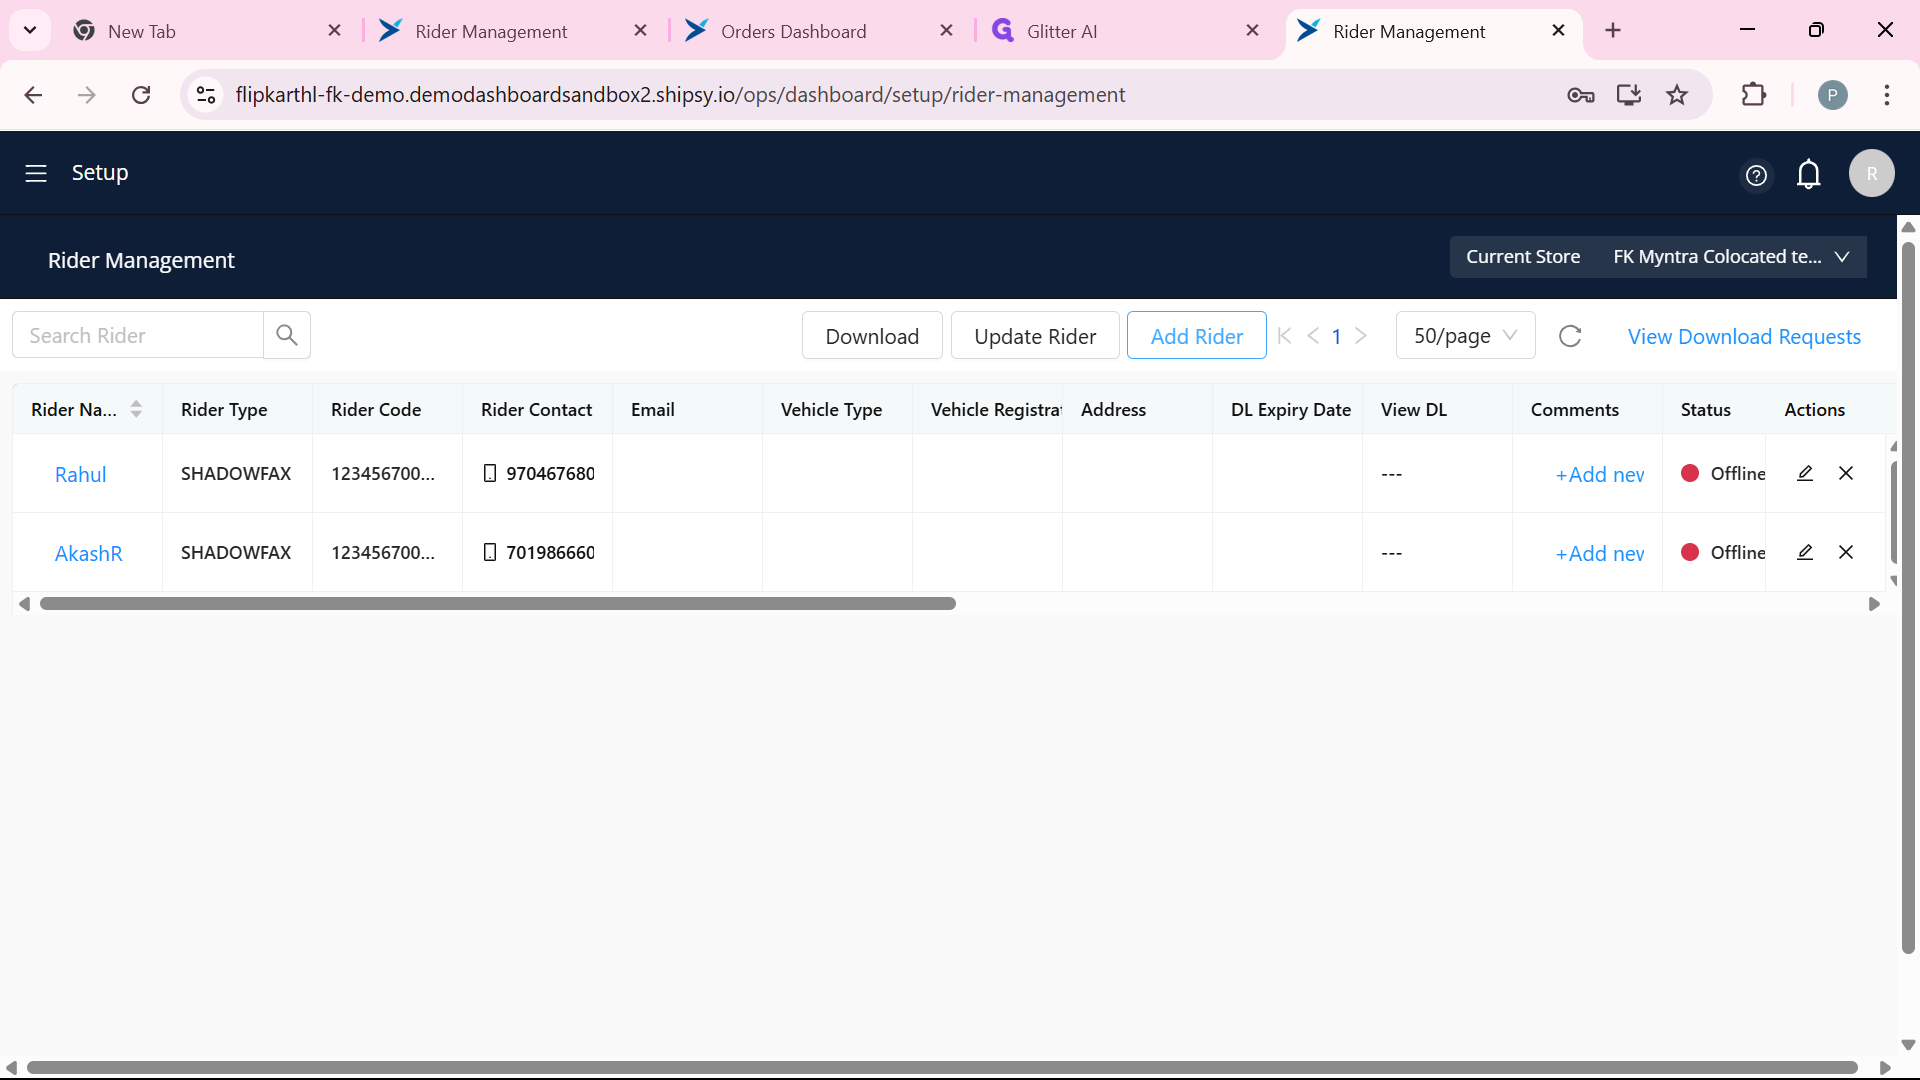Refresh the rider table with reload icon
Image resolution: width=1920 pixels, height=1080 pixels.
(x=1570, y=336)
